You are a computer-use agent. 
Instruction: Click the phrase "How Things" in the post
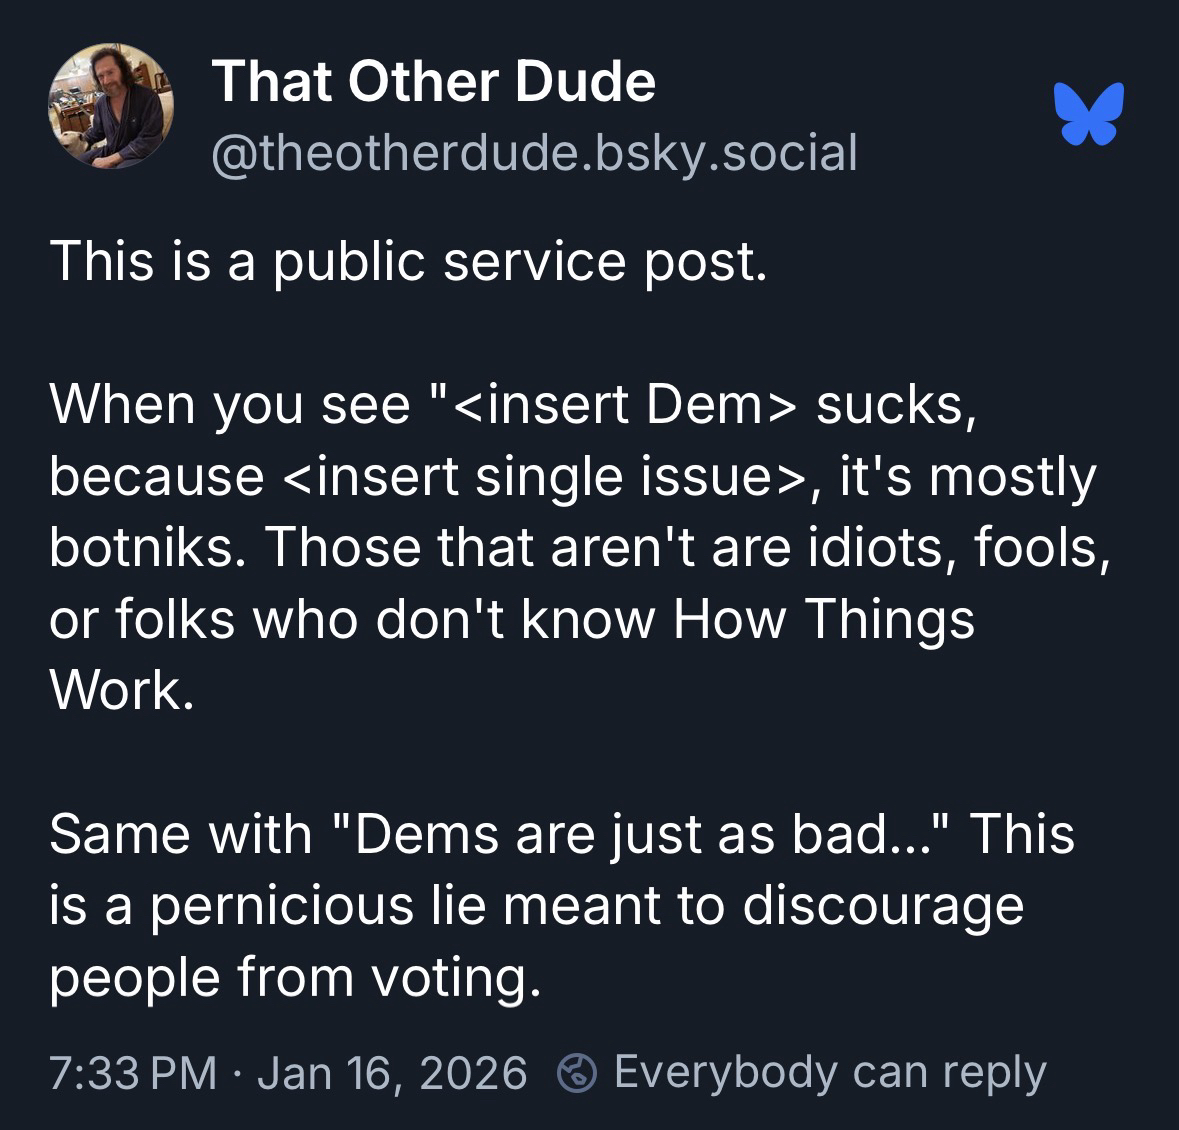823,618
